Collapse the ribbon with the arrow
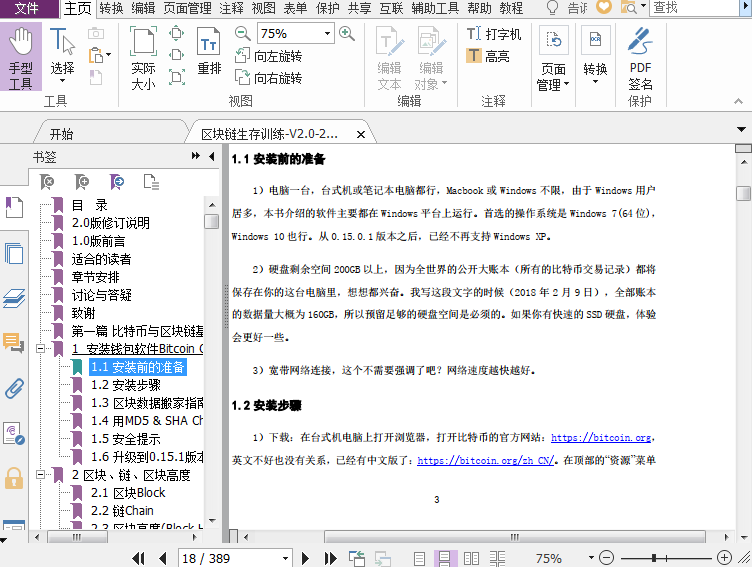This screenshot has height=567, width=752. (x=738, y=101)
